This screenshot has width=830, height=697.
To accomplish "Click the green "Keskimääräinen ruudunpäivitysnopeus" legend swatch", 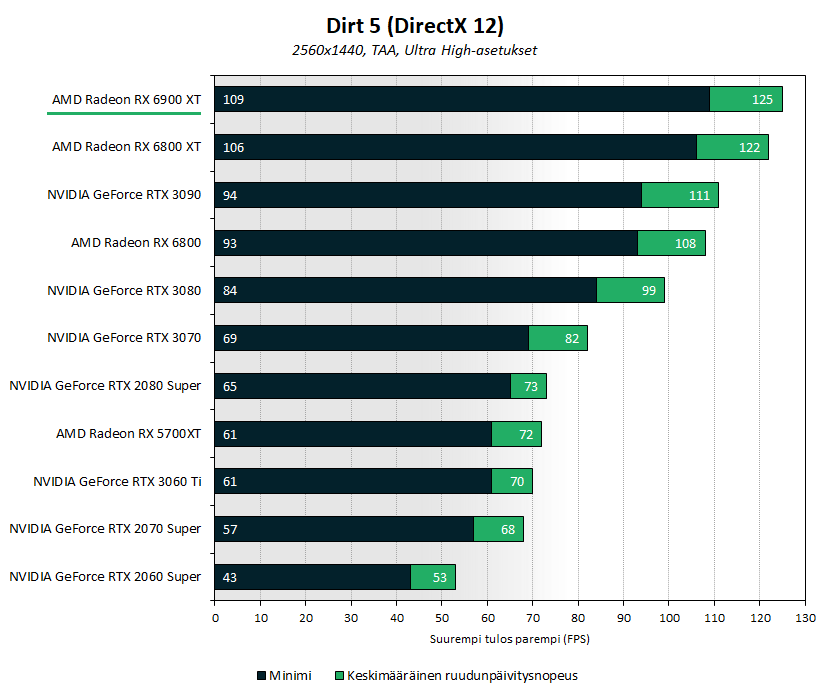I will coord(340,676).
